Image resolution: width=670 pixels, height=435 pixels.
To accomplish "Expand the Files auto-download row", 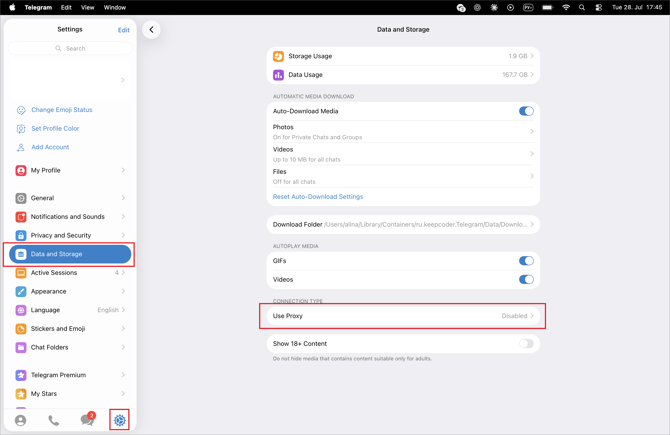I will pos(403,176).
